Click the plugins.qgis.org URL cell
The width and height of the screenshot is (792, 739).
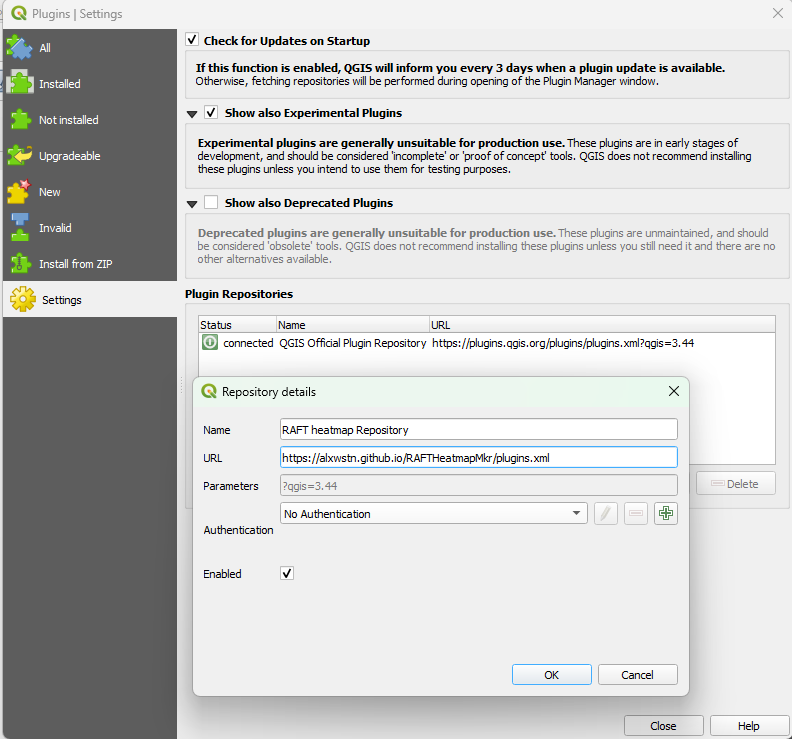(563, 342)
